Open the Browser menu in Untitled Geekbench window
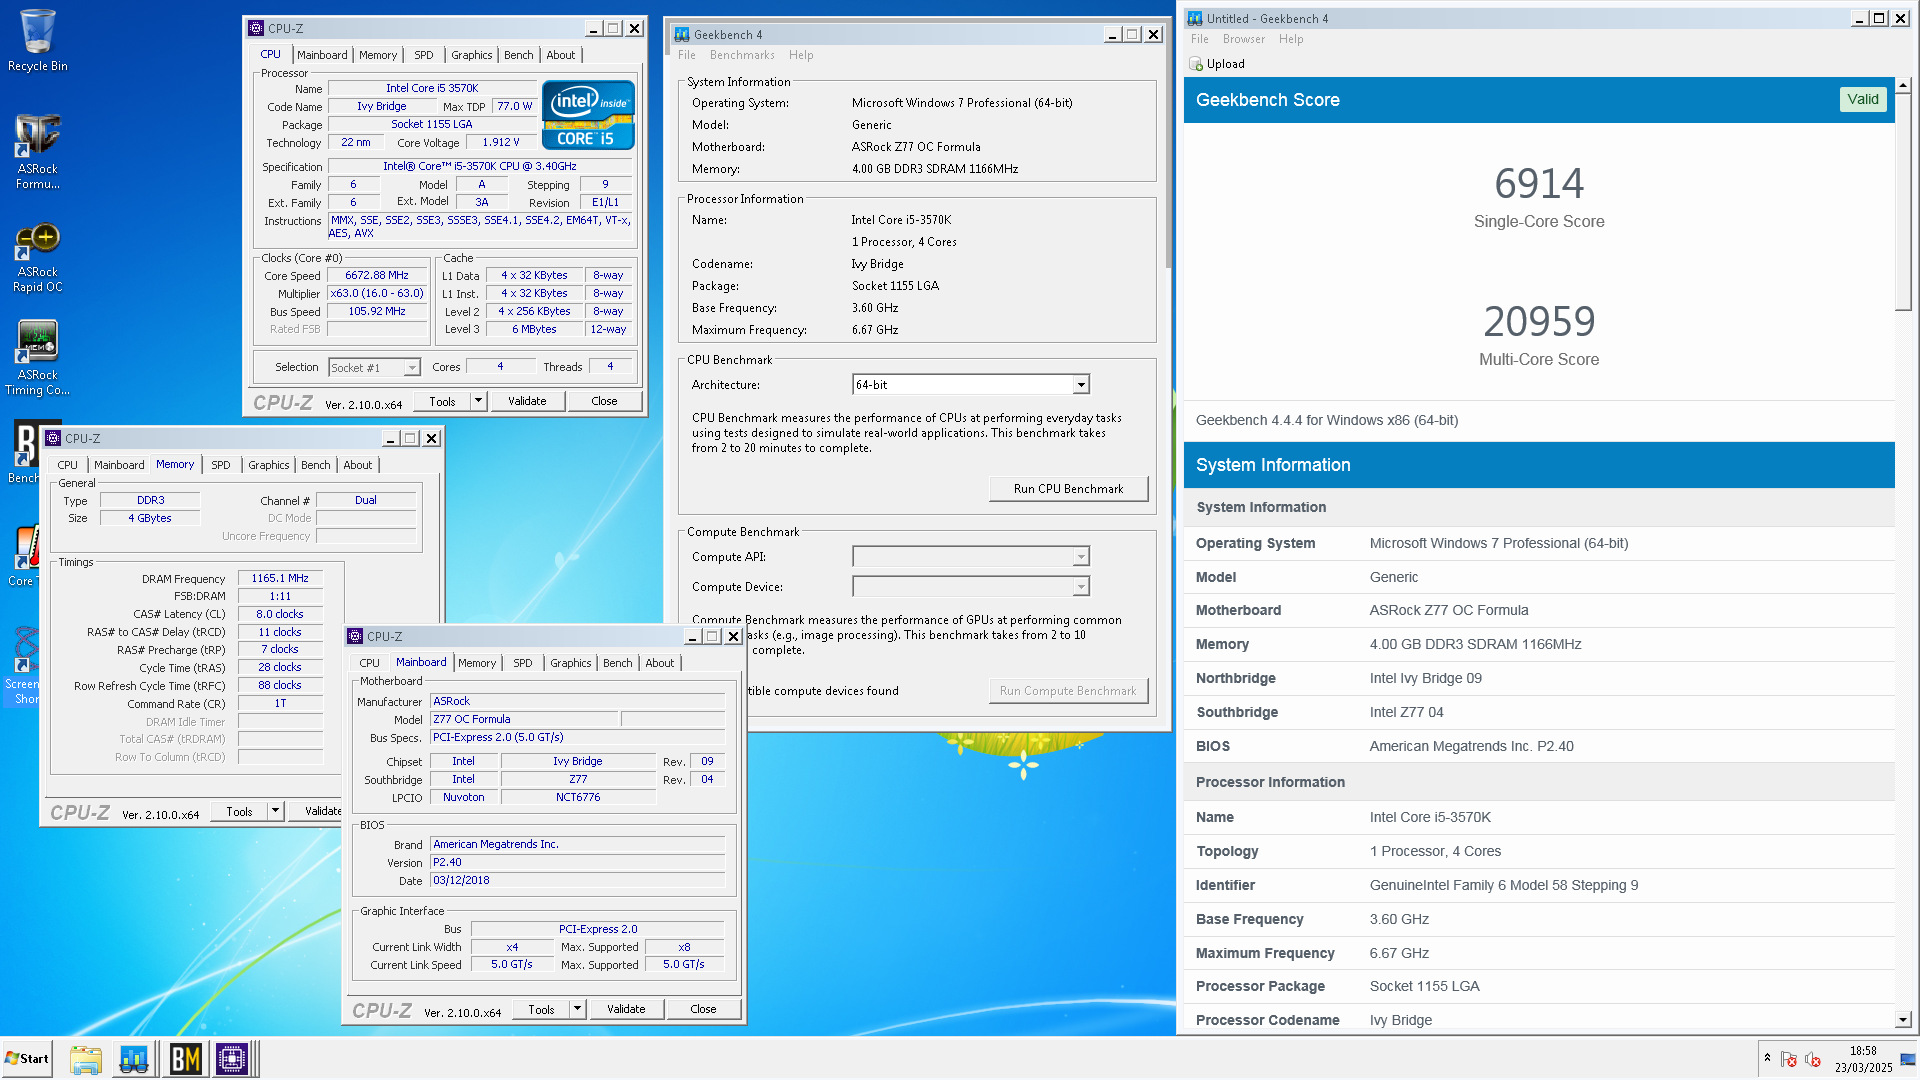1920x1080 pixels. [x=1244, y=39]
